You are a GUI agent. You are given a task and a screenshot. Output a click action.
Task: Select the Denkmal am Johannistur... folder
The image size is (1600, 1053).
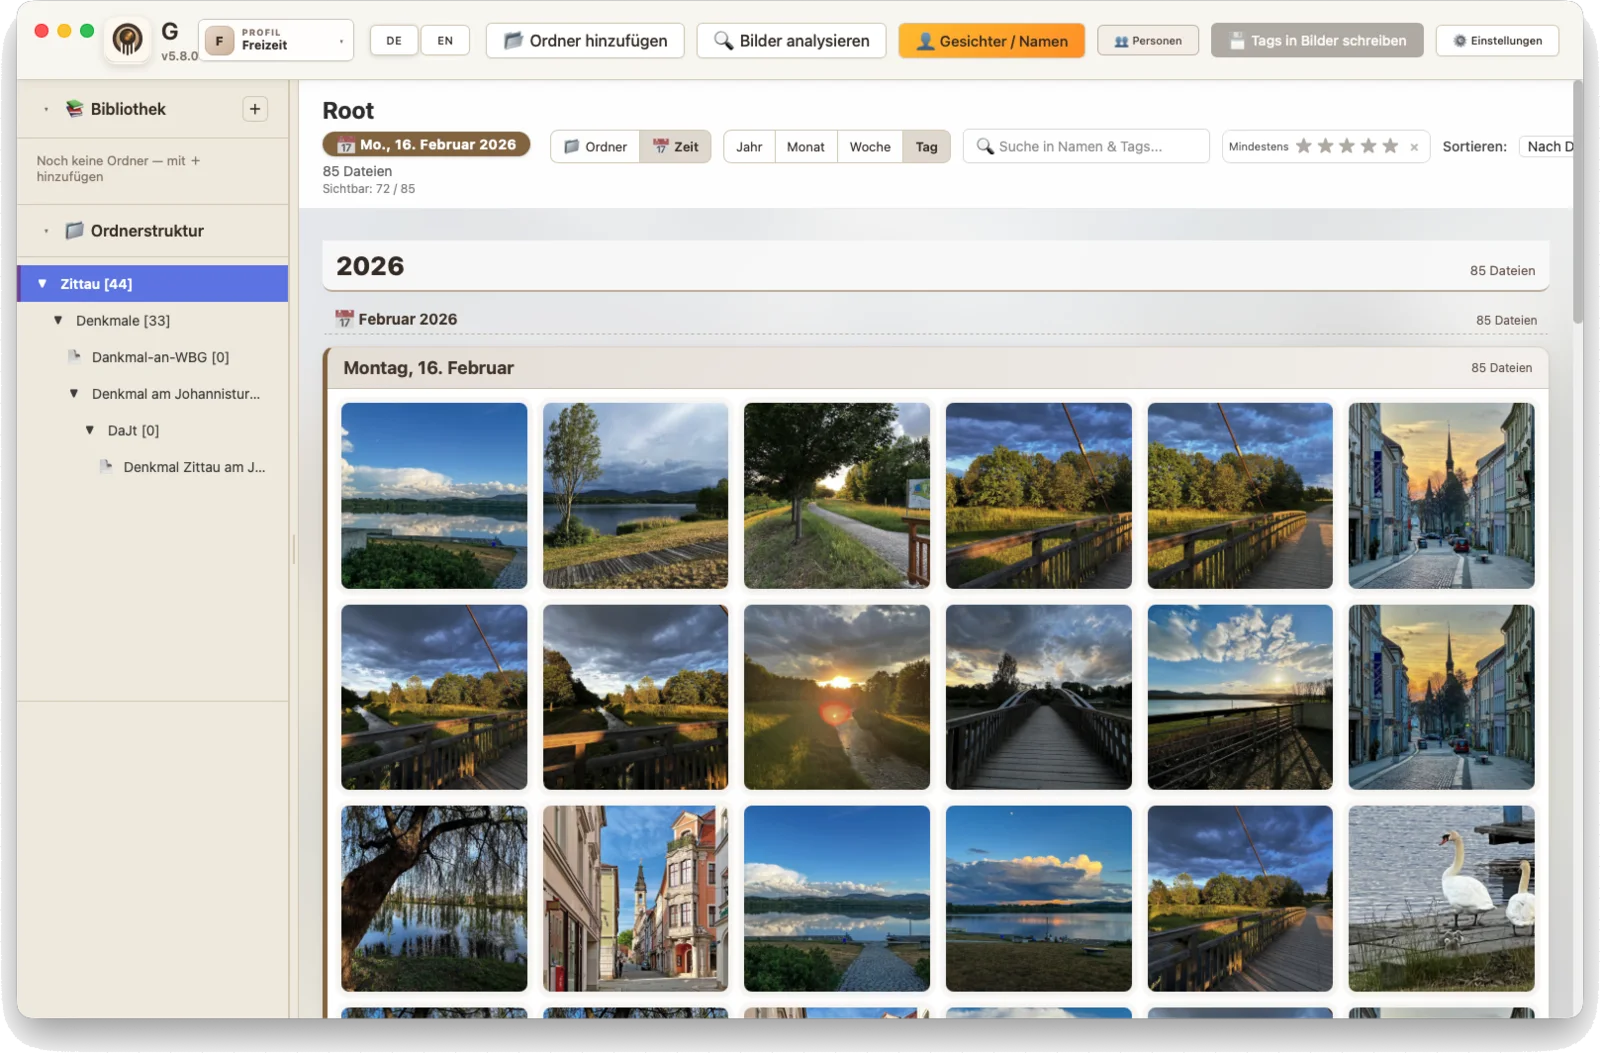point(176,394)
